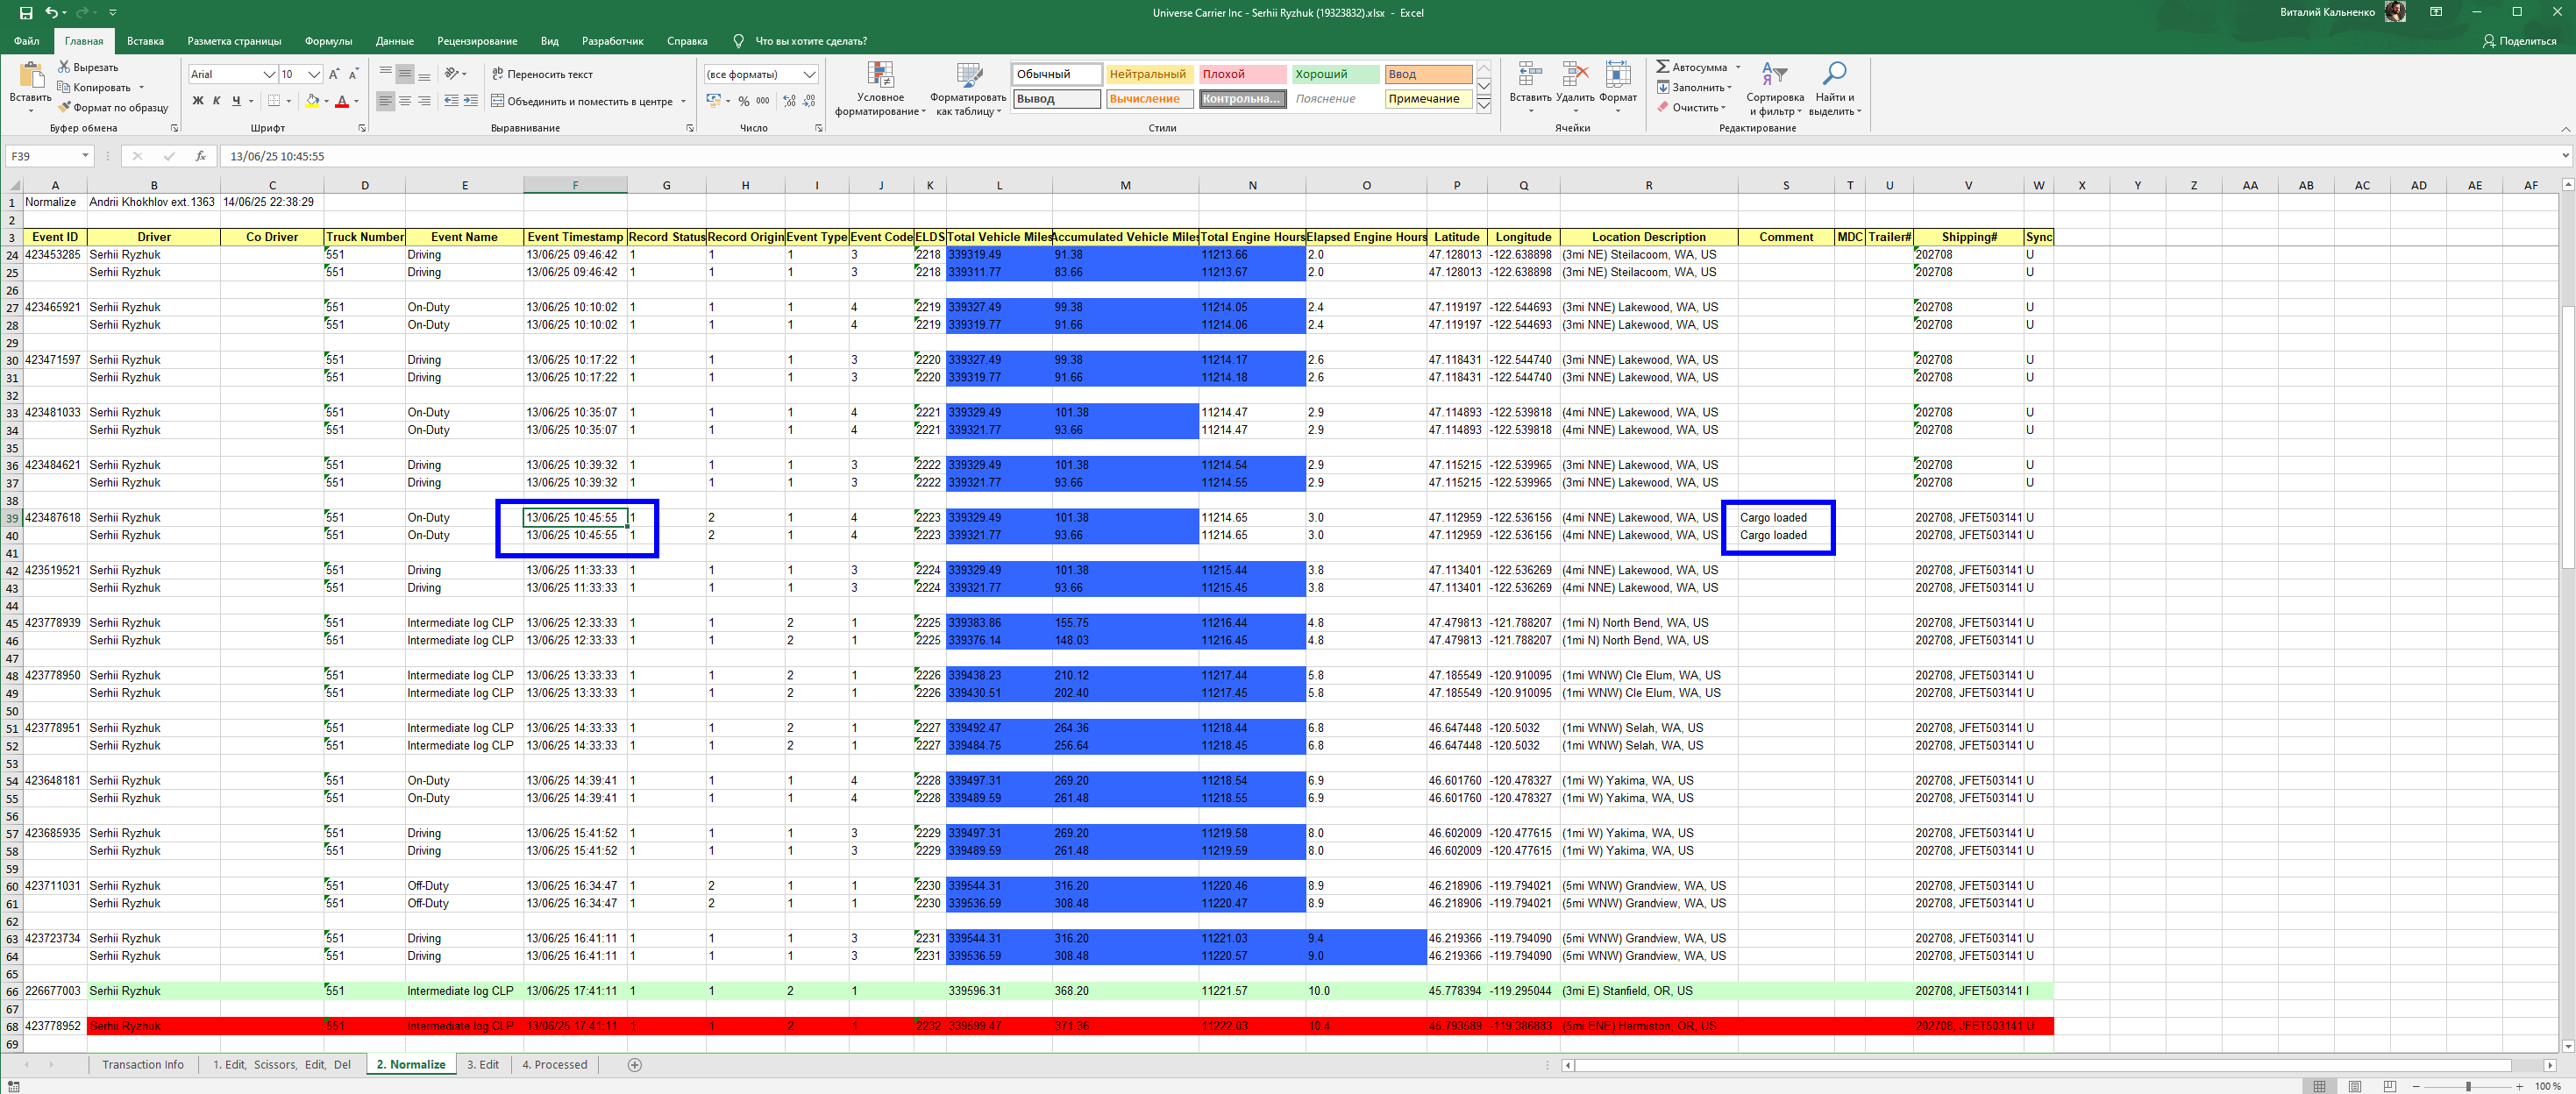Open the Arial font name dropdown
Image resolution: width=2576 pixels, height=1094 pixels.
tap(269, 74)
